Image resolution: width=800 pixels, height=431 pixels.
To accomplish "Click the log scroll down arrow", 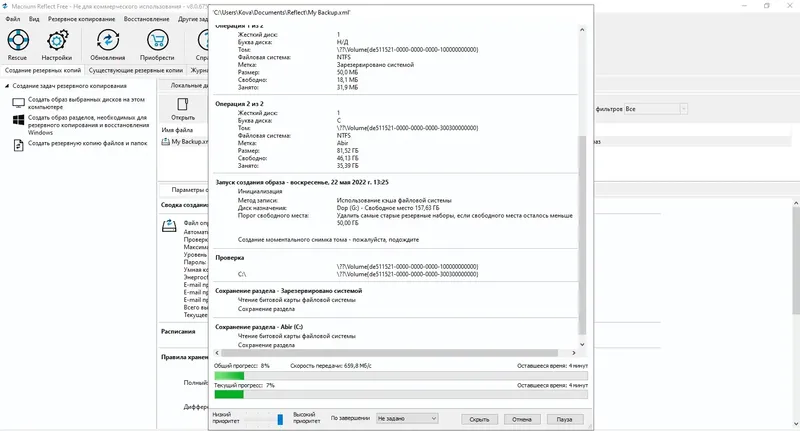I will [582, 345].
